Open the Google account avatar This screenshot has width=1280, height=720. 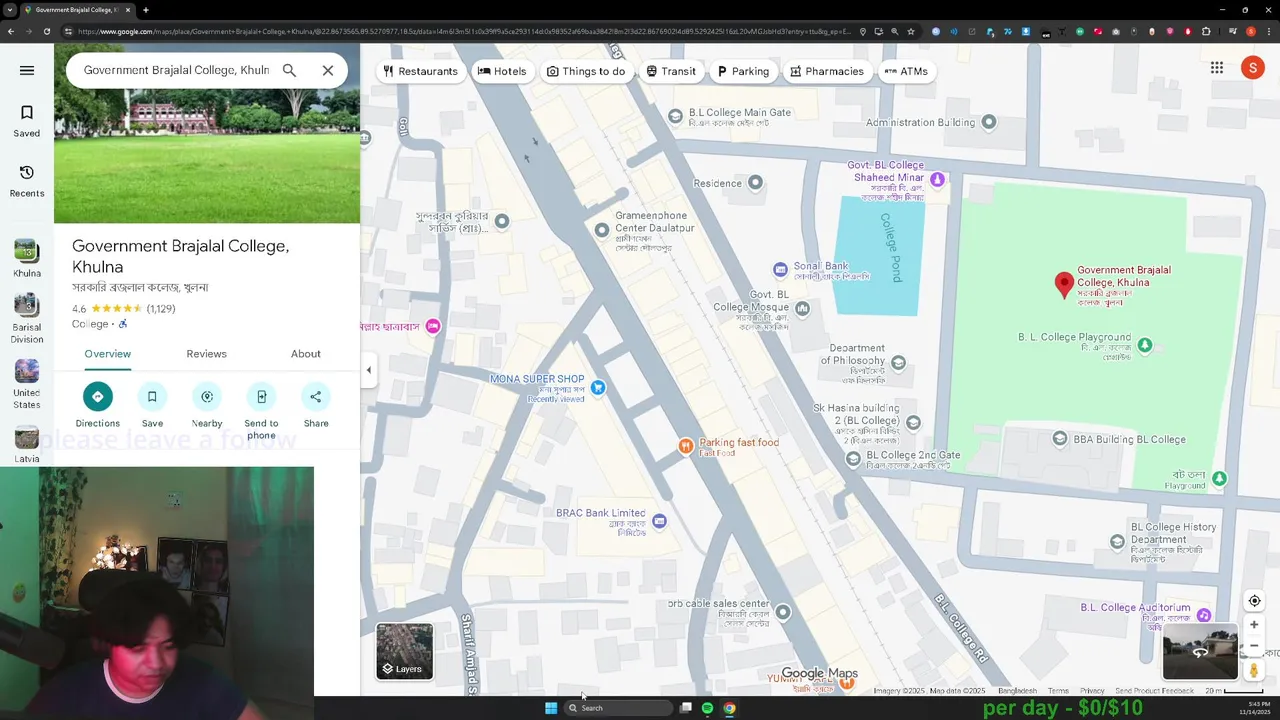click(x=1252, y=68)
